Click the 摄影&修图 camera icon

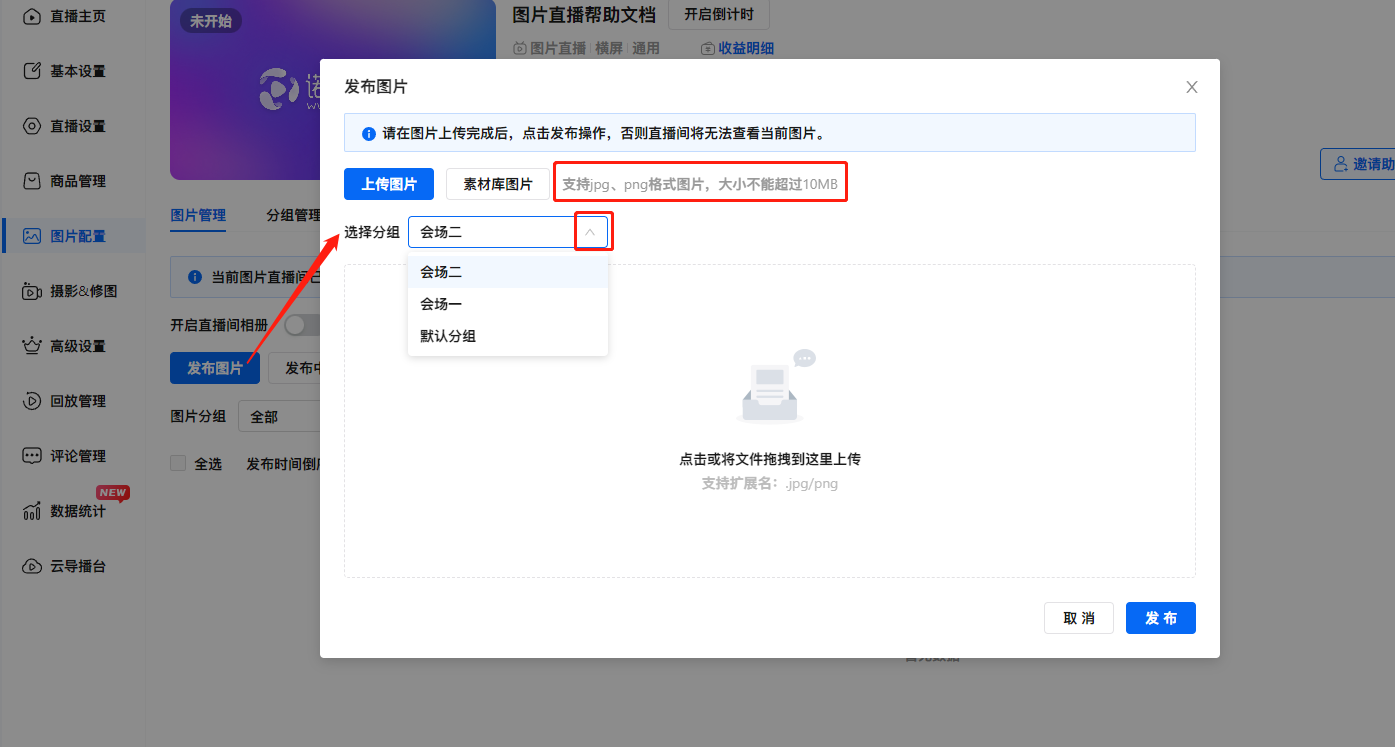32,291
